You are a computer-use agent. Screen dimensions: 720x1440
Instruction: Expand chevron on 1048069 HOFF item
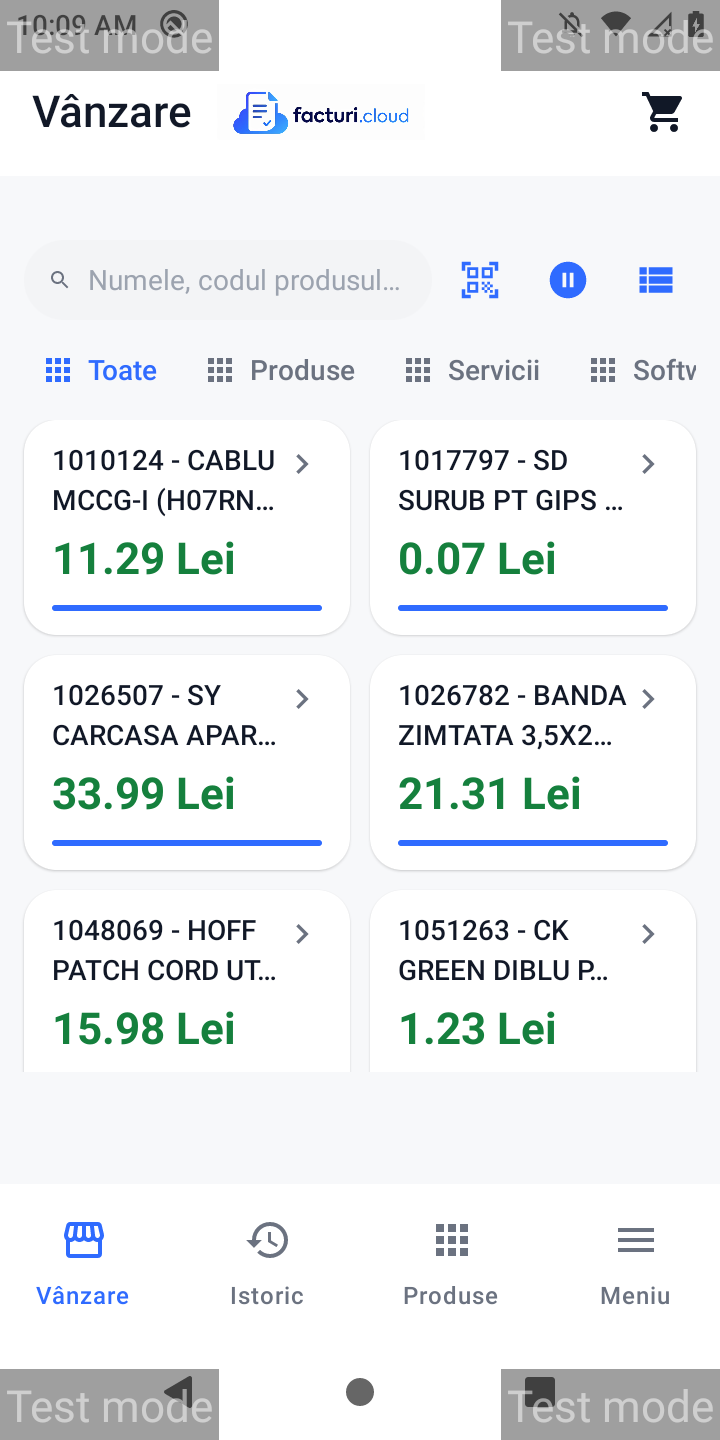tap(302, 934)
